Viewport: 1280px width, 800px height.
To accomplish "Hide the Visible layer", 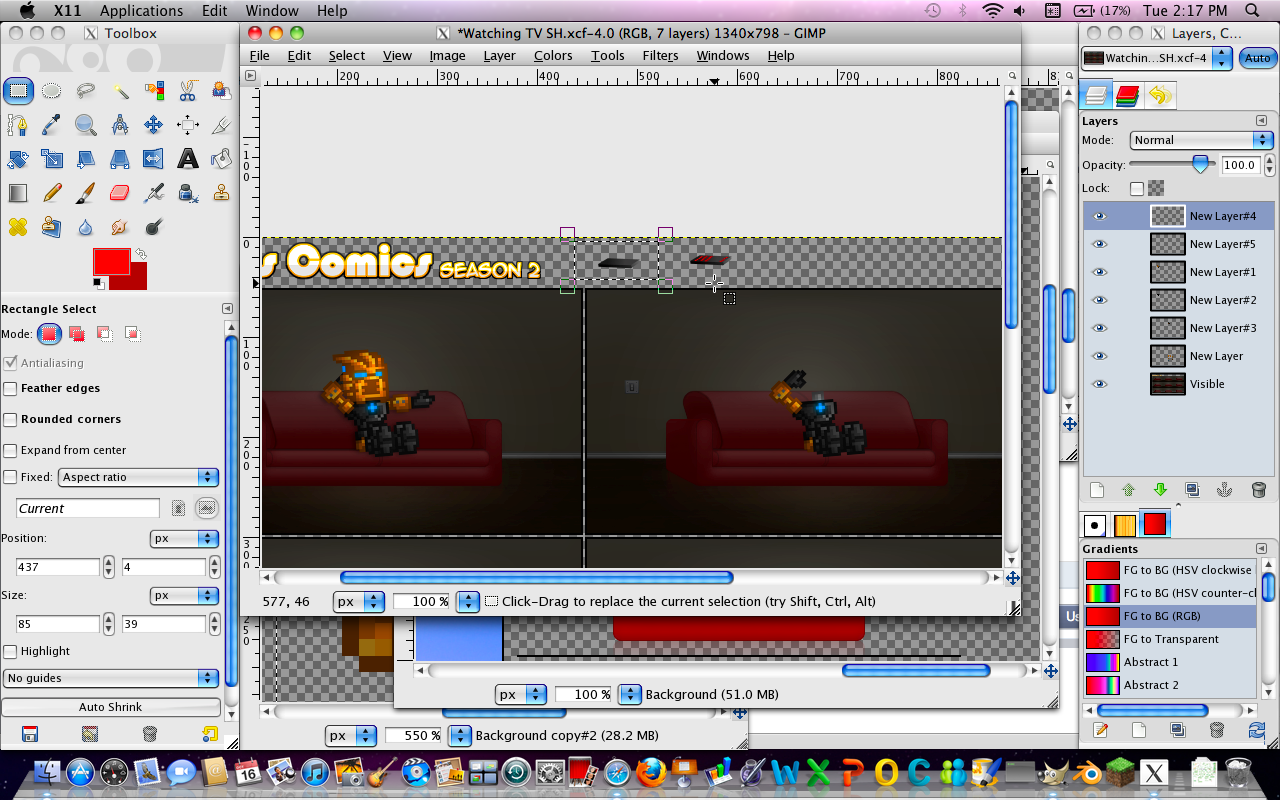I will 1099,384.
